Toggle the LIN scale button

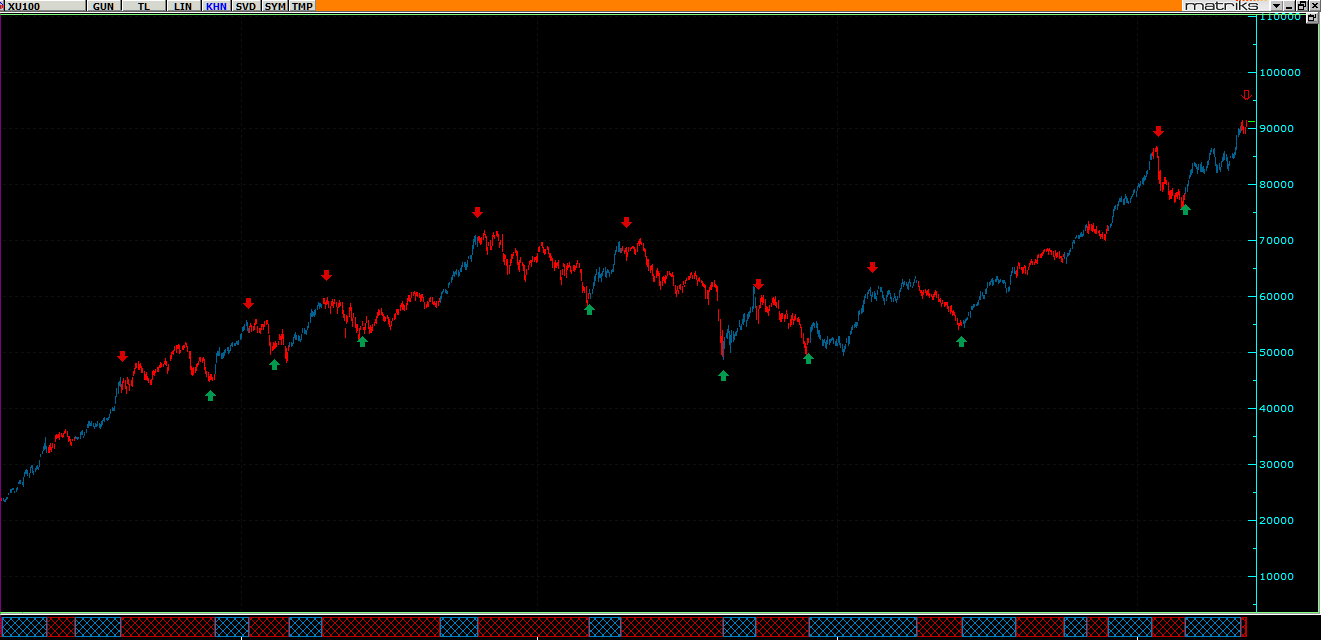[x=182, y=6]
